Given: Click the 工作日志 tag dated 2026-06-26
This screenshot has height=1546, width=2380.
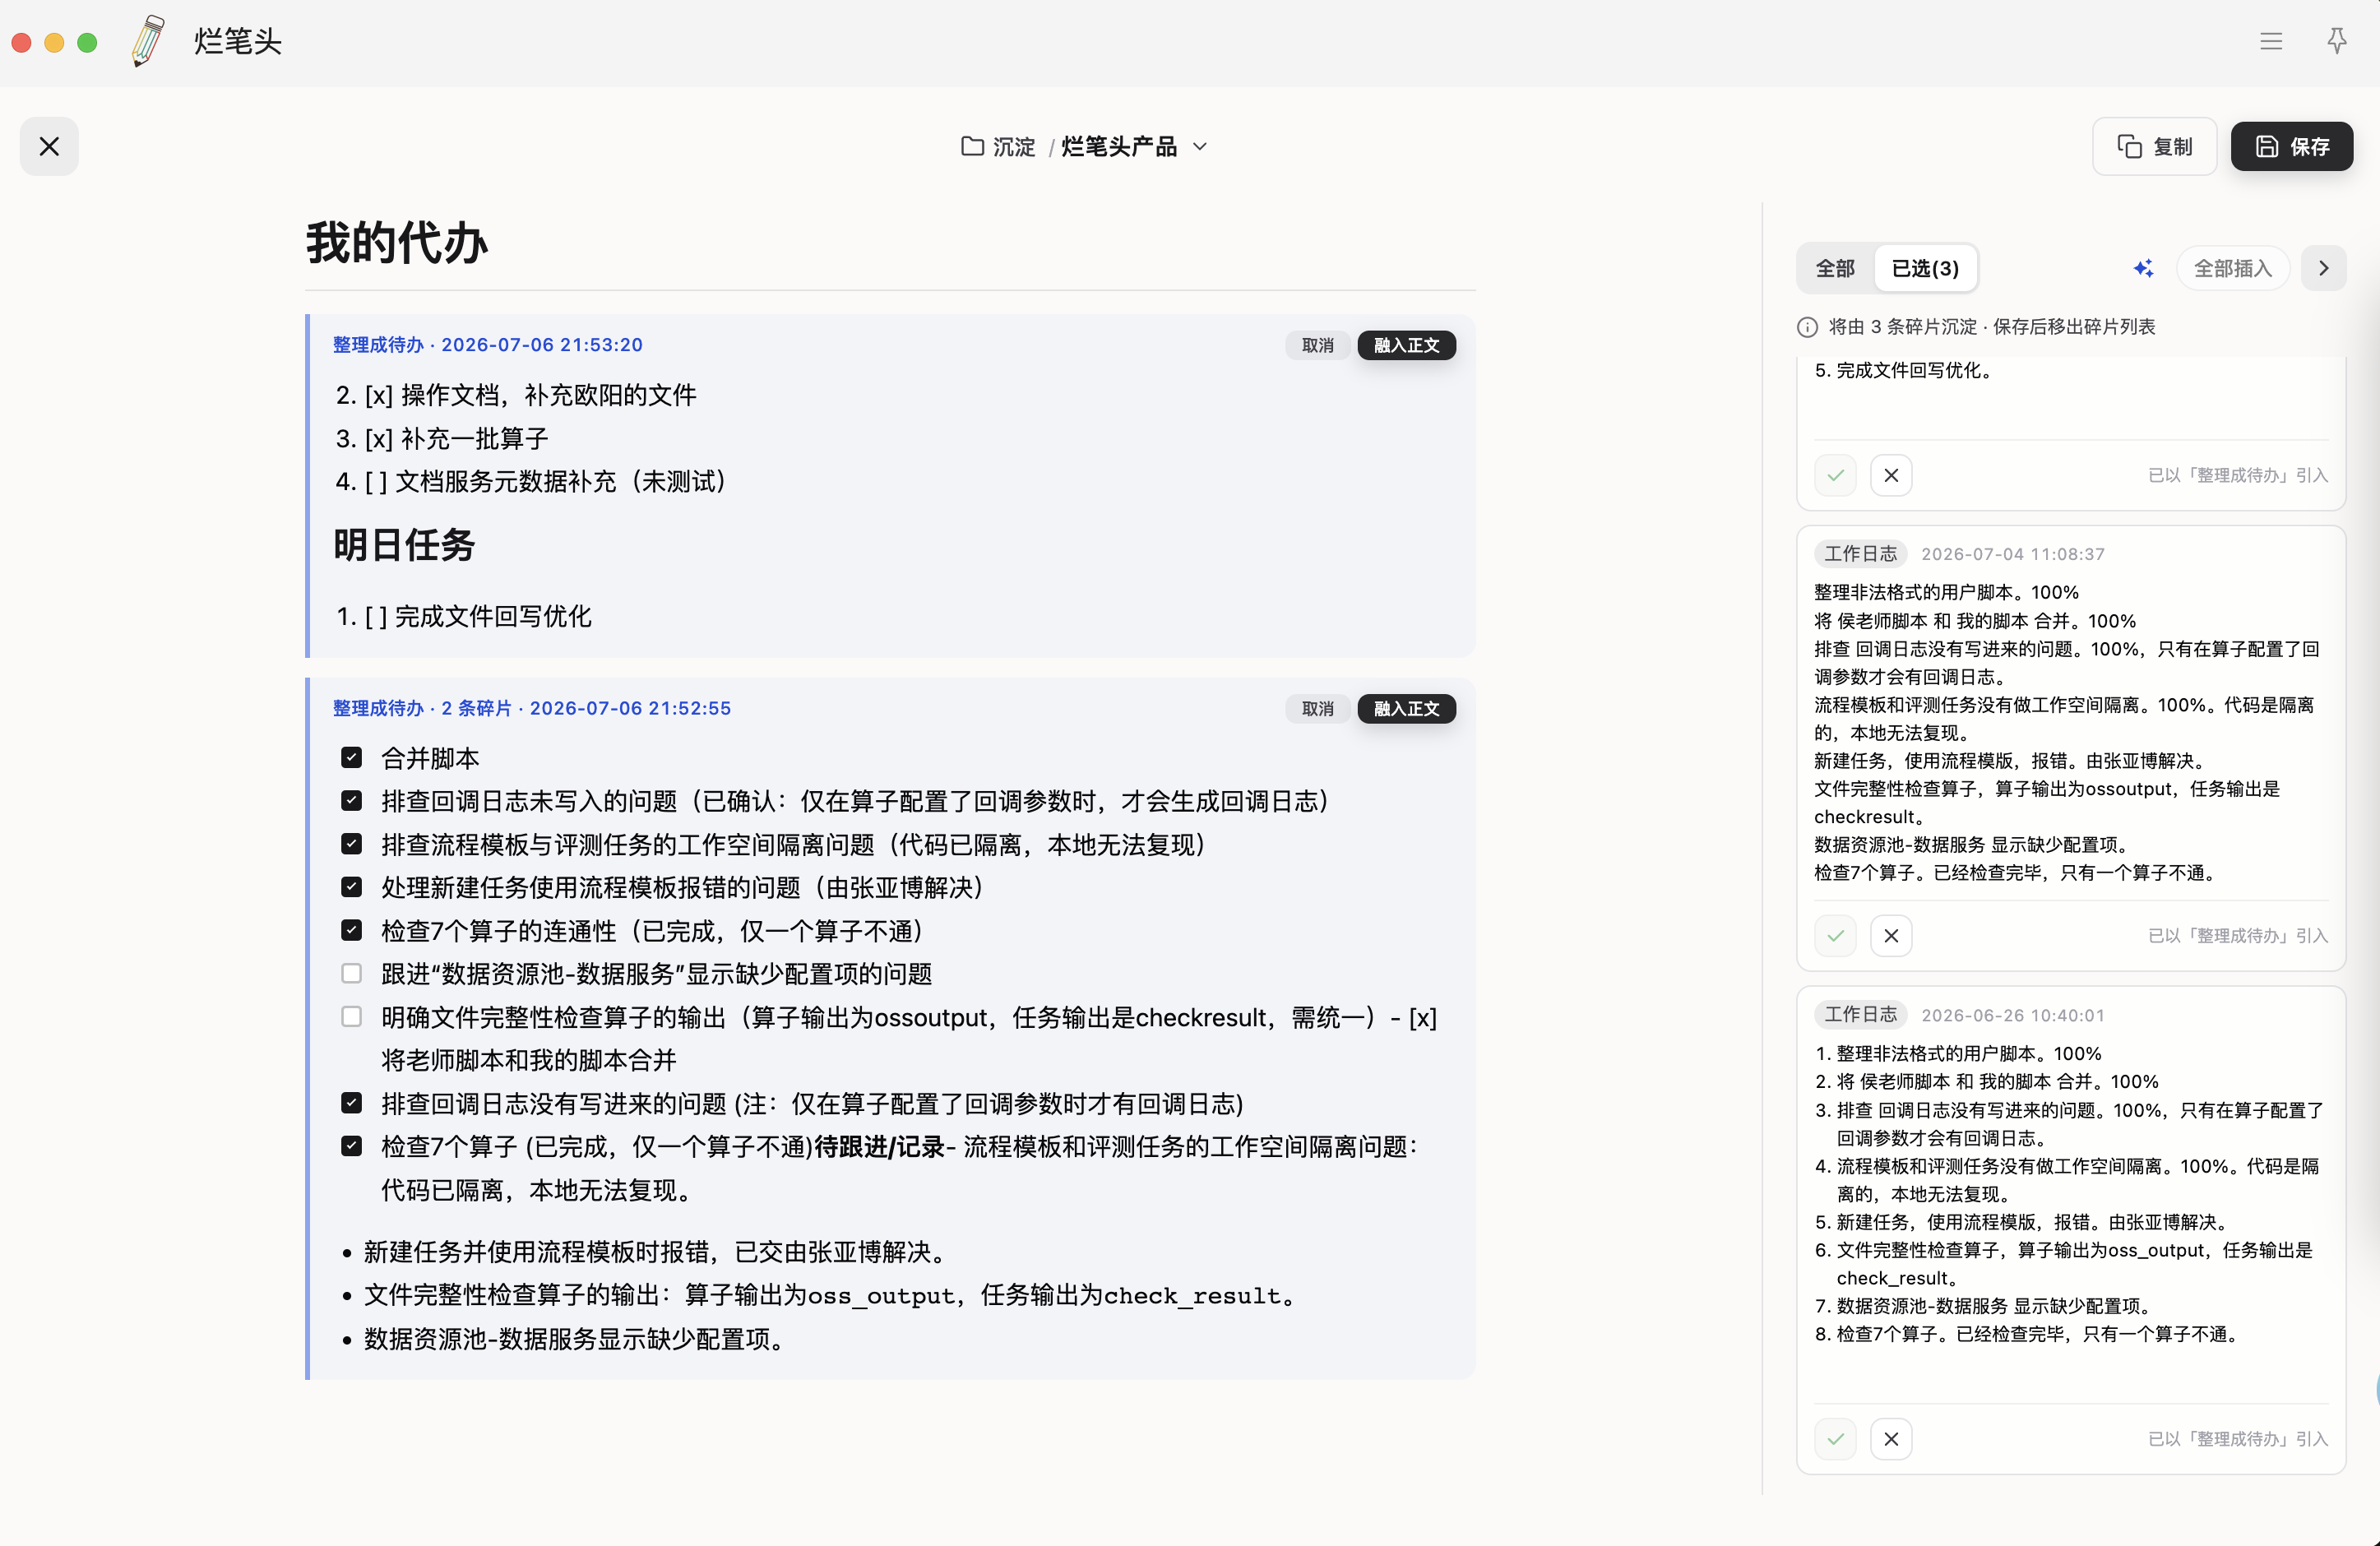Looking at the screenshot, I should point(1860,1015).
